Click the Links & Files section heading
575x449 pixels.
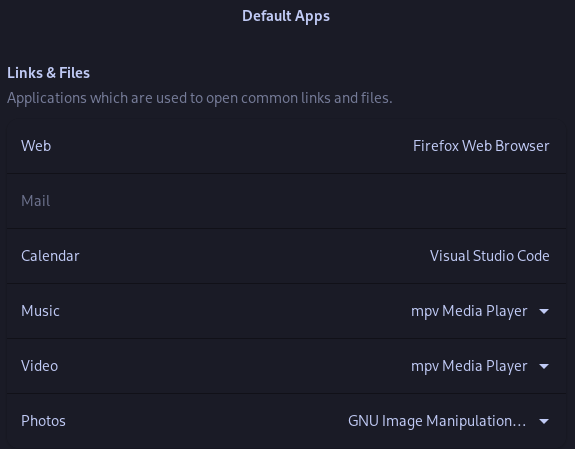pos(48,73)
